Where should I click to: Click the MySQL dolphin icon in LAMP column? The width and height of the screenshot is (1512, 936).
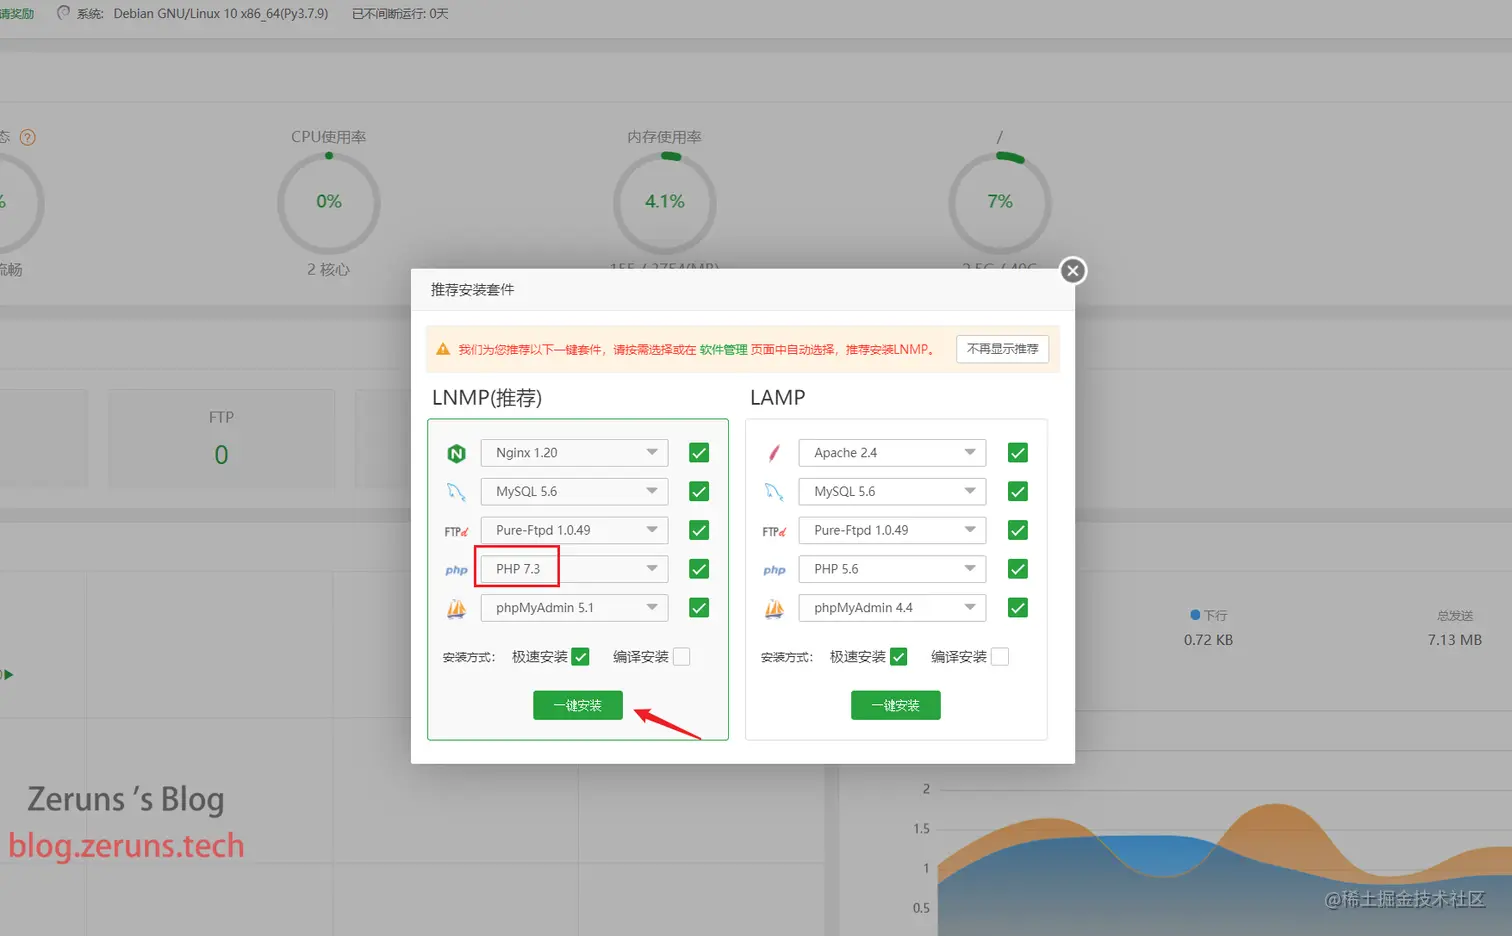click(774, 492)
